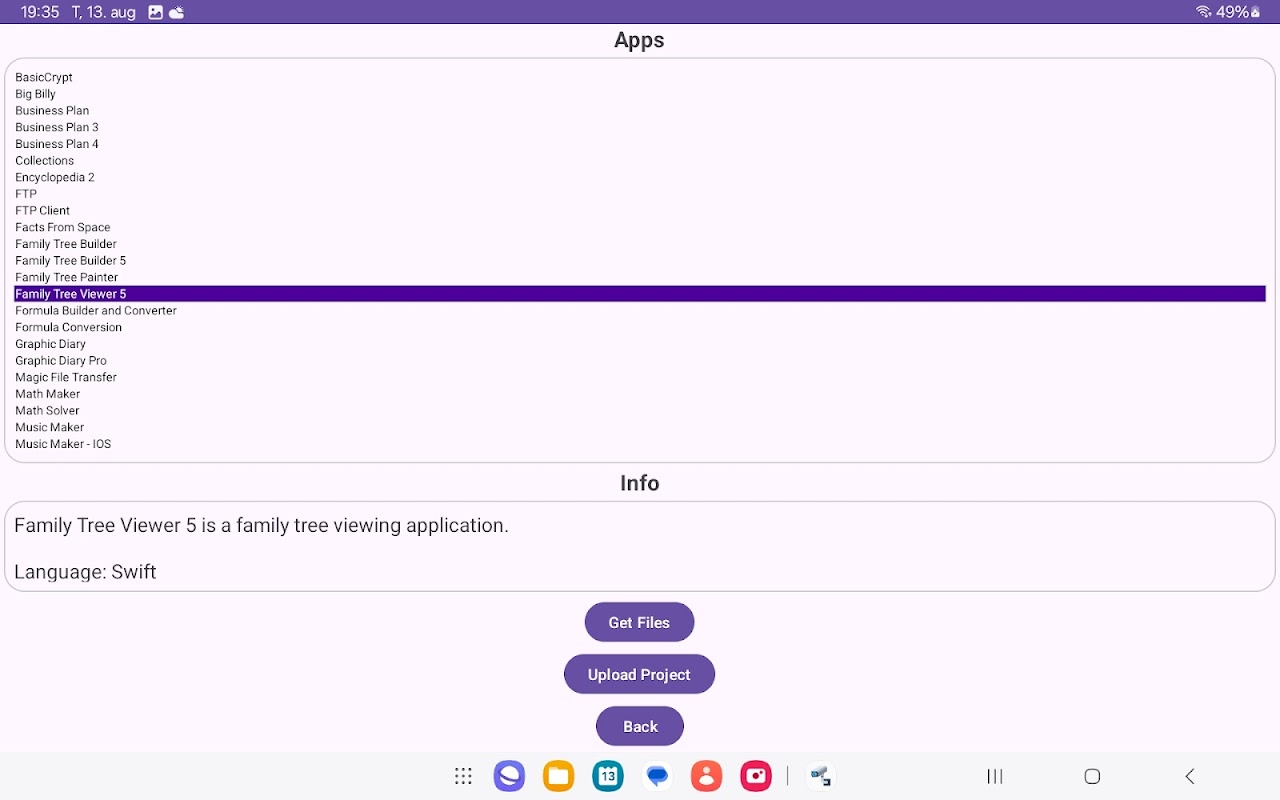
Task: Select Encyclopedia 2 in the list
Action: tap(640, 177)
